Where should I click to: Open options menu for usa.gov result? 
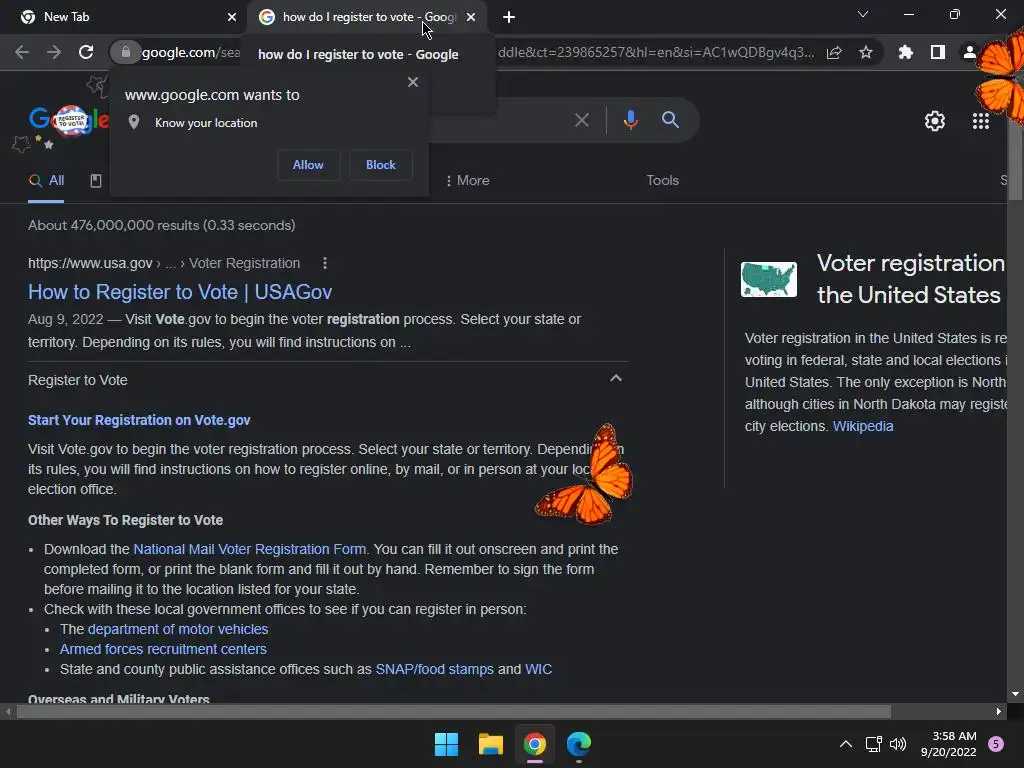pos(325,263)
